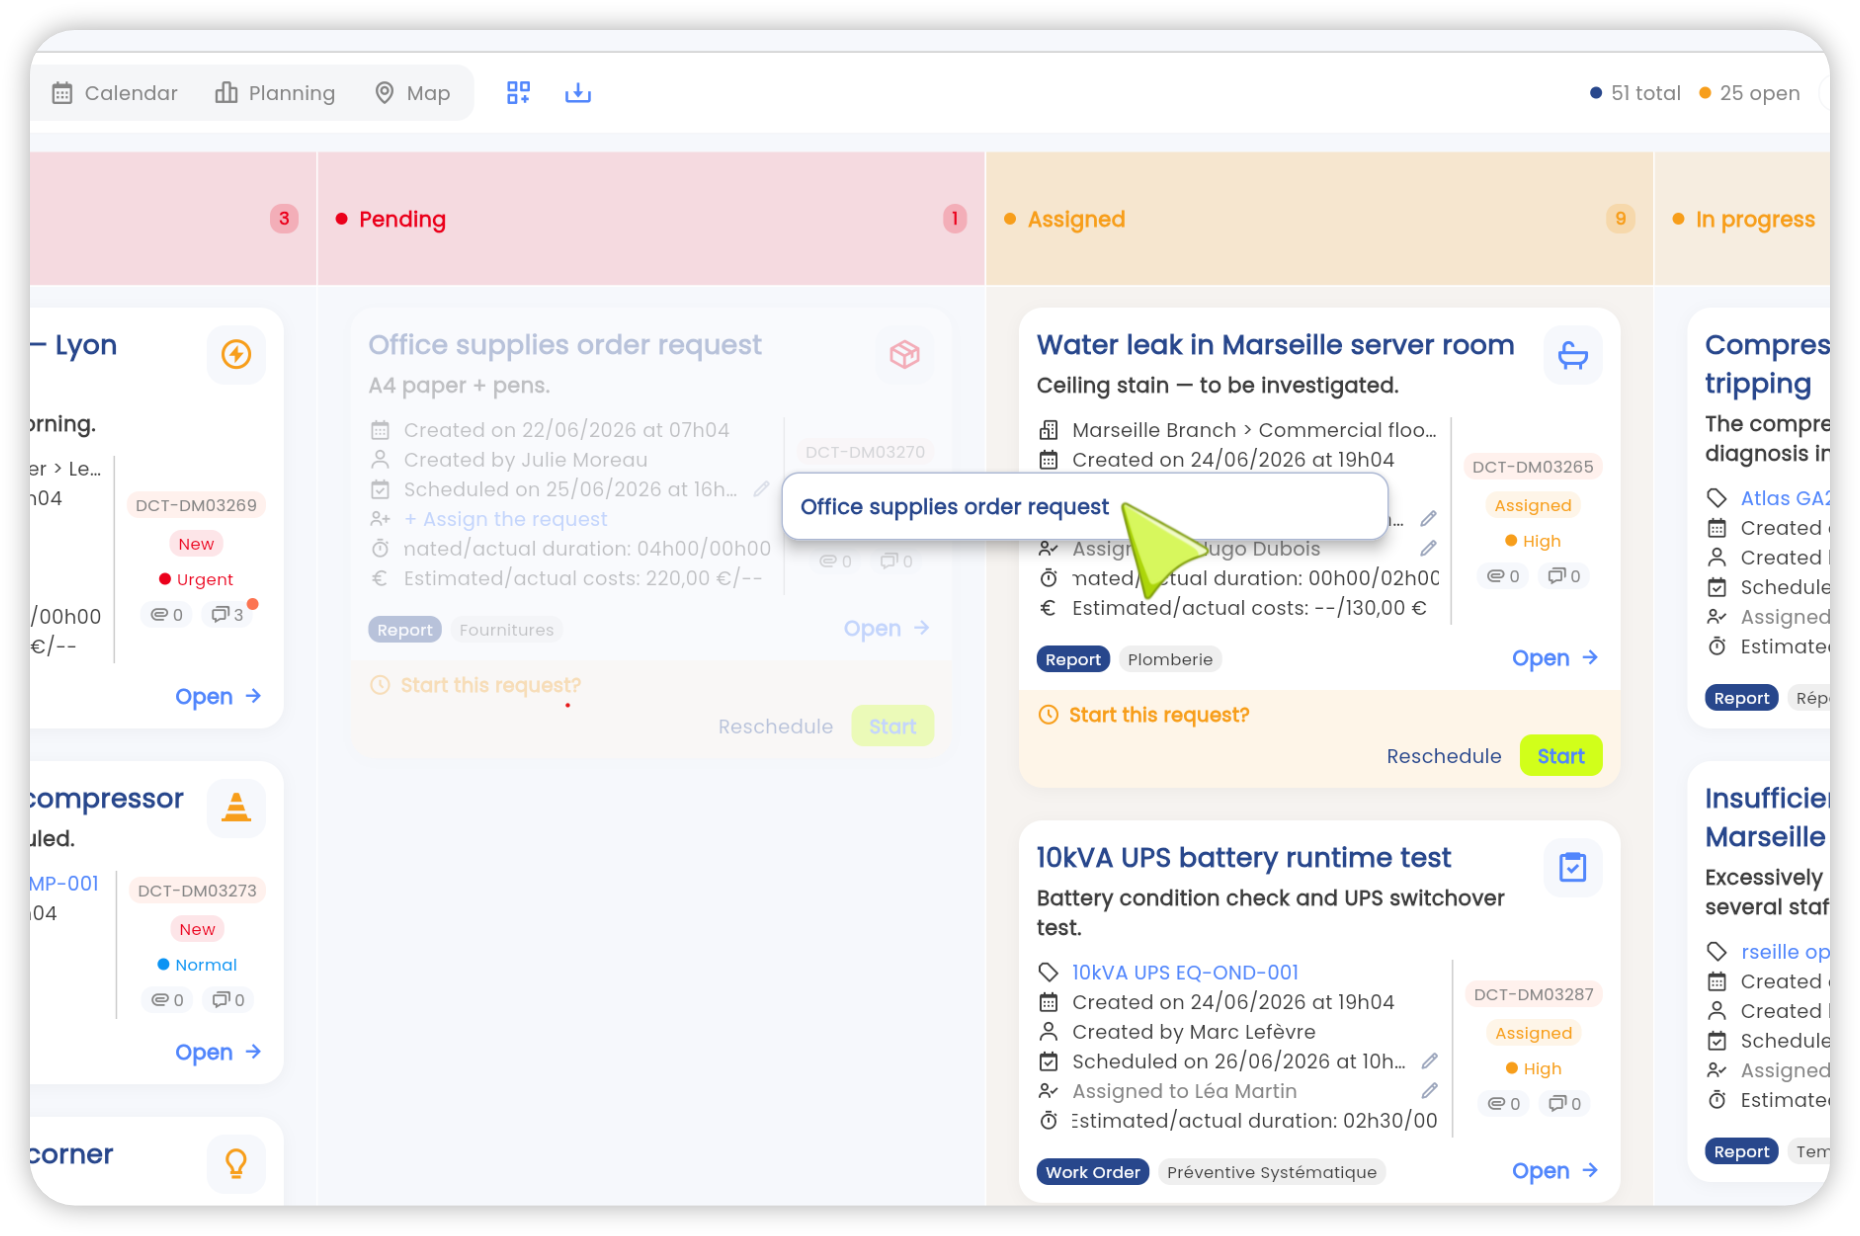Click attachments count on DCT-DM03287 card

(1504, 1103)
